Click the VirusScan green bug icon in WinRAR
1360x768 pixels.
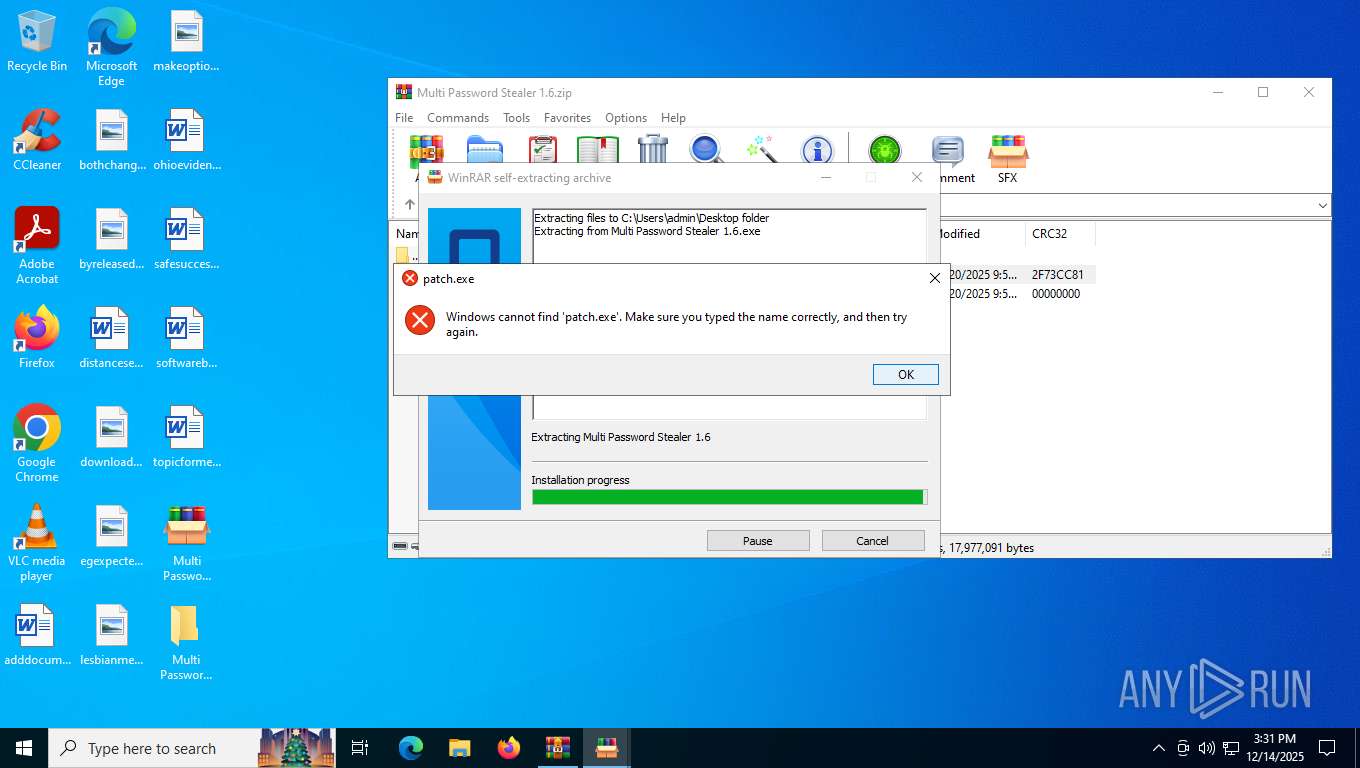[x=884, y=150]
